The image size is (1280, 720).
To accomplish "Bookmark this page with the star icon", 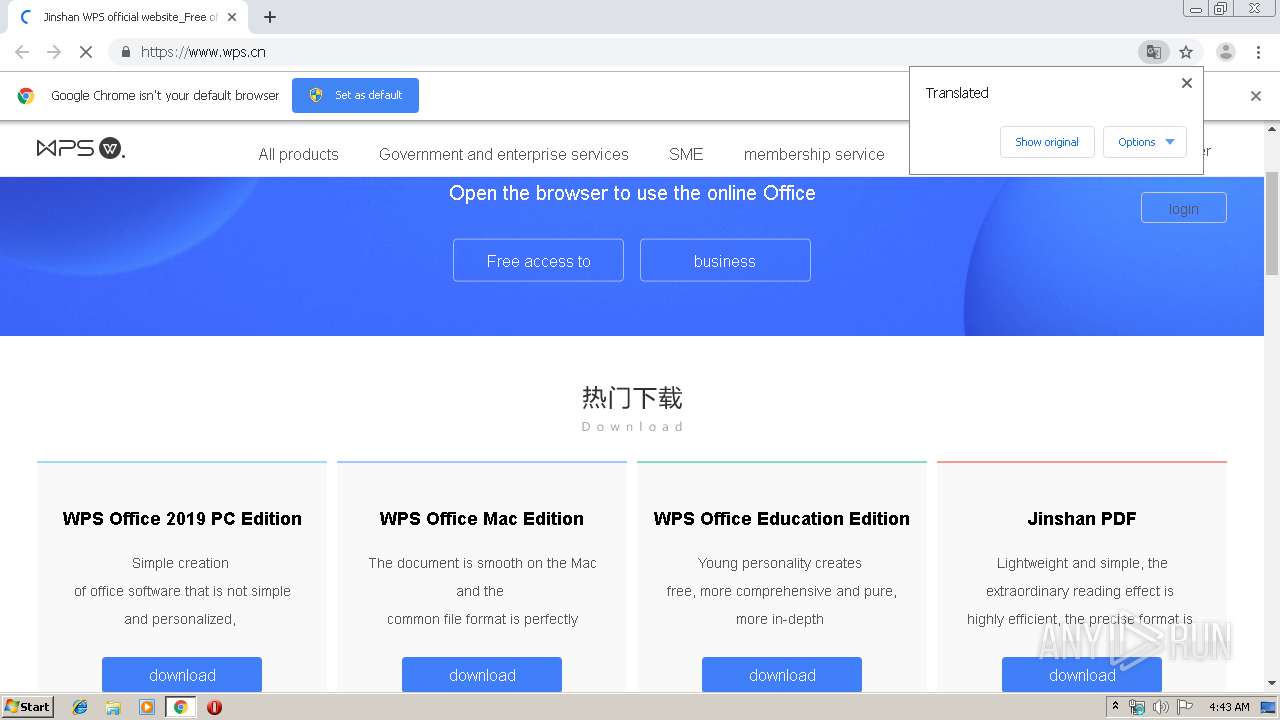I will point(1186,52).
